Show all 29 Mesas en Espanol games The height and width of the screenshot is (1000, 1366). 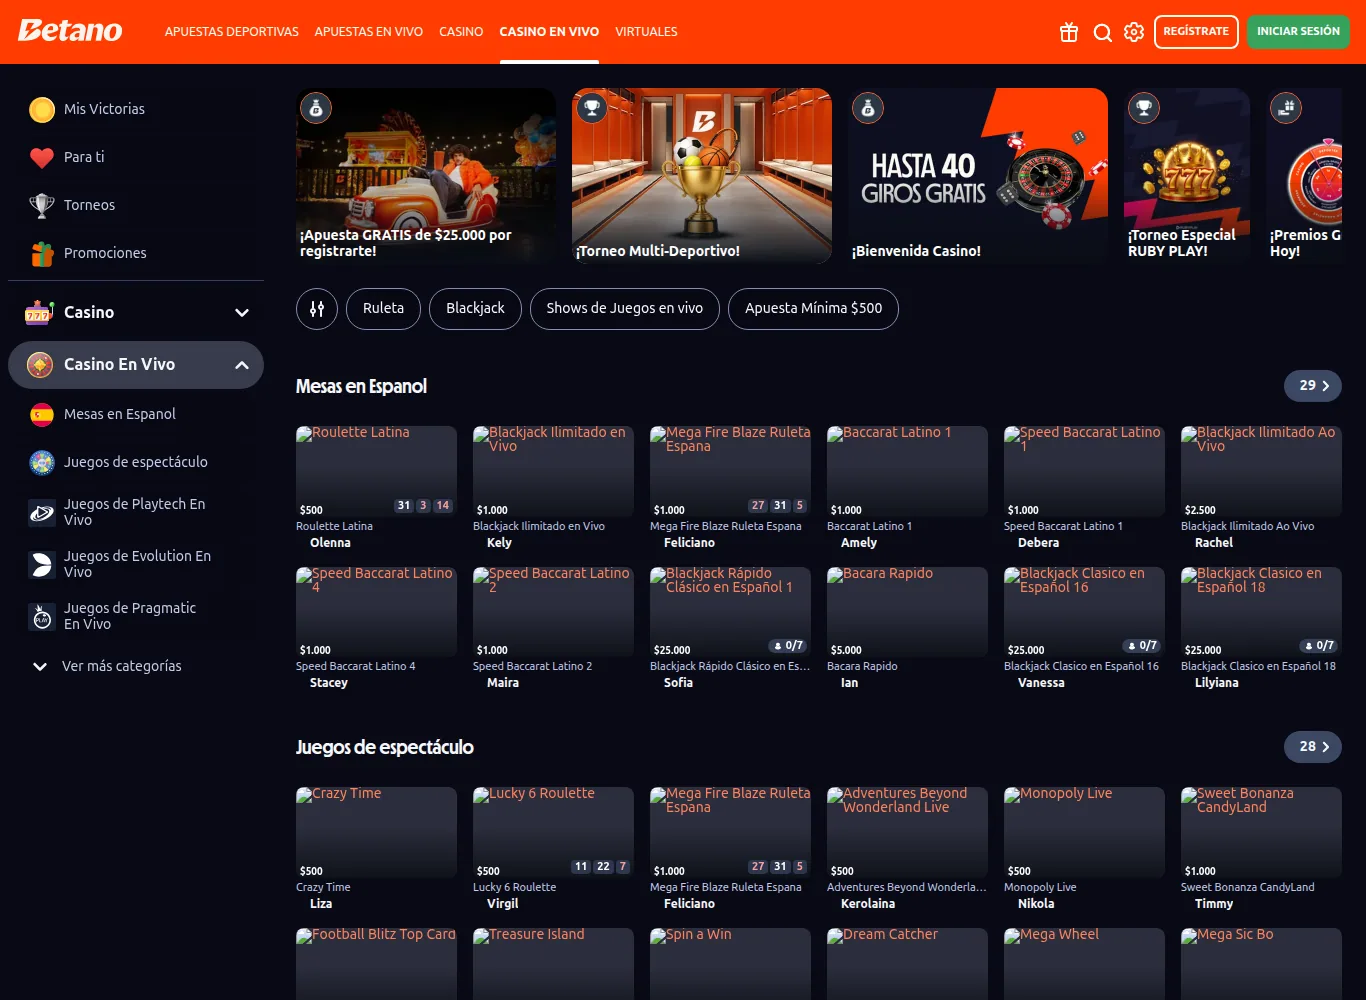[1313, 386]
